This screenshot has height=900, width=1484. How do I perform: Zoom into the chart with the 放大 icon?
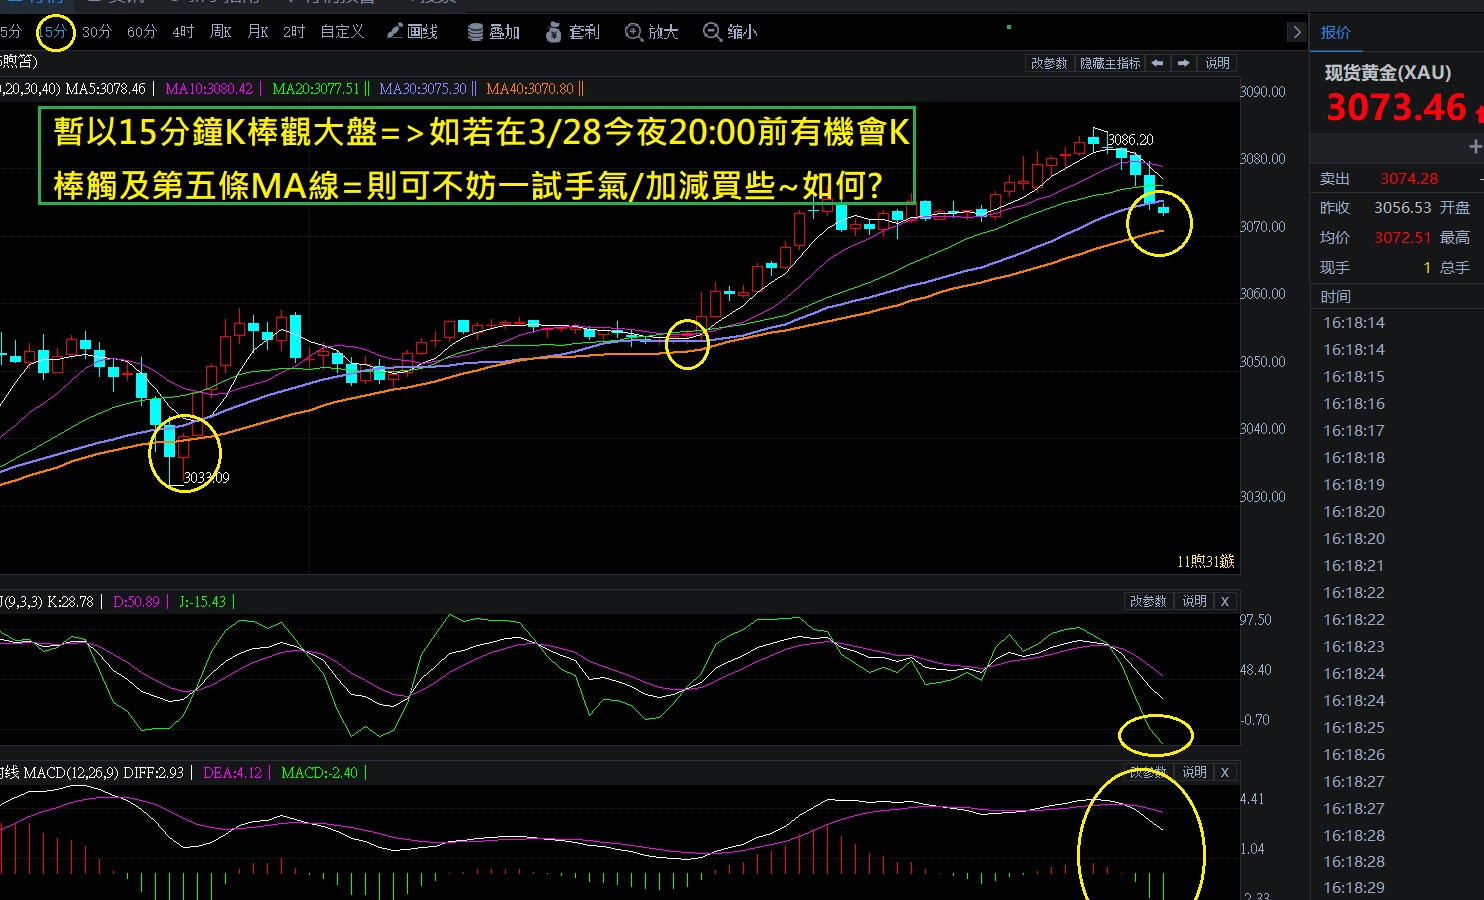click(x=650, y=31)
